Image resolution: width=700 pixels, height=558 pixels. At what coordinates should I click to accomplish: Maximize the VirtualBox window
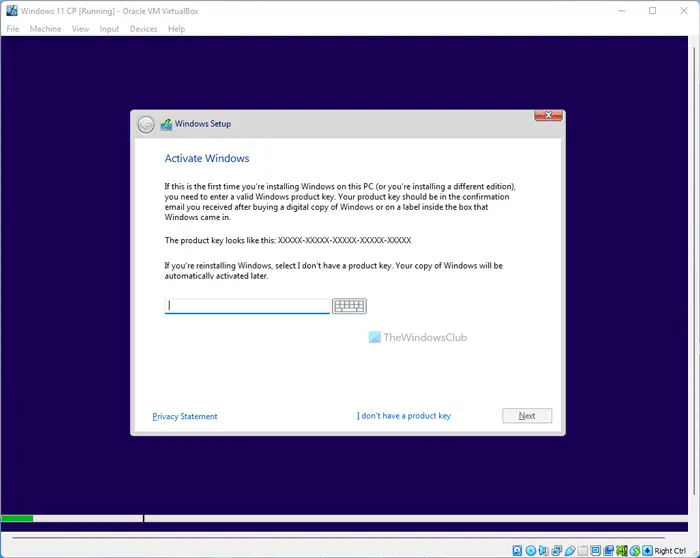point(652,11)
